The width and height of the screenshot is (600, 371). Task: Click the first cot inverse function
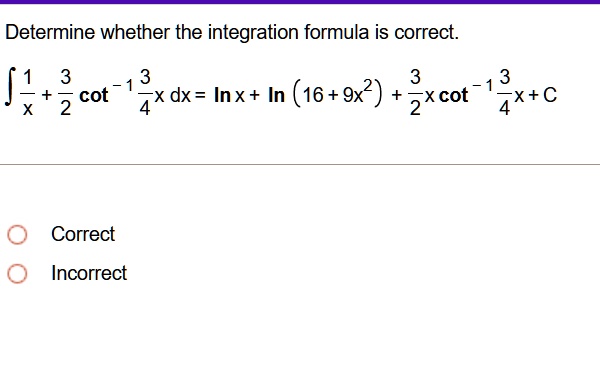pyautogui.click(x=106, y=92)
